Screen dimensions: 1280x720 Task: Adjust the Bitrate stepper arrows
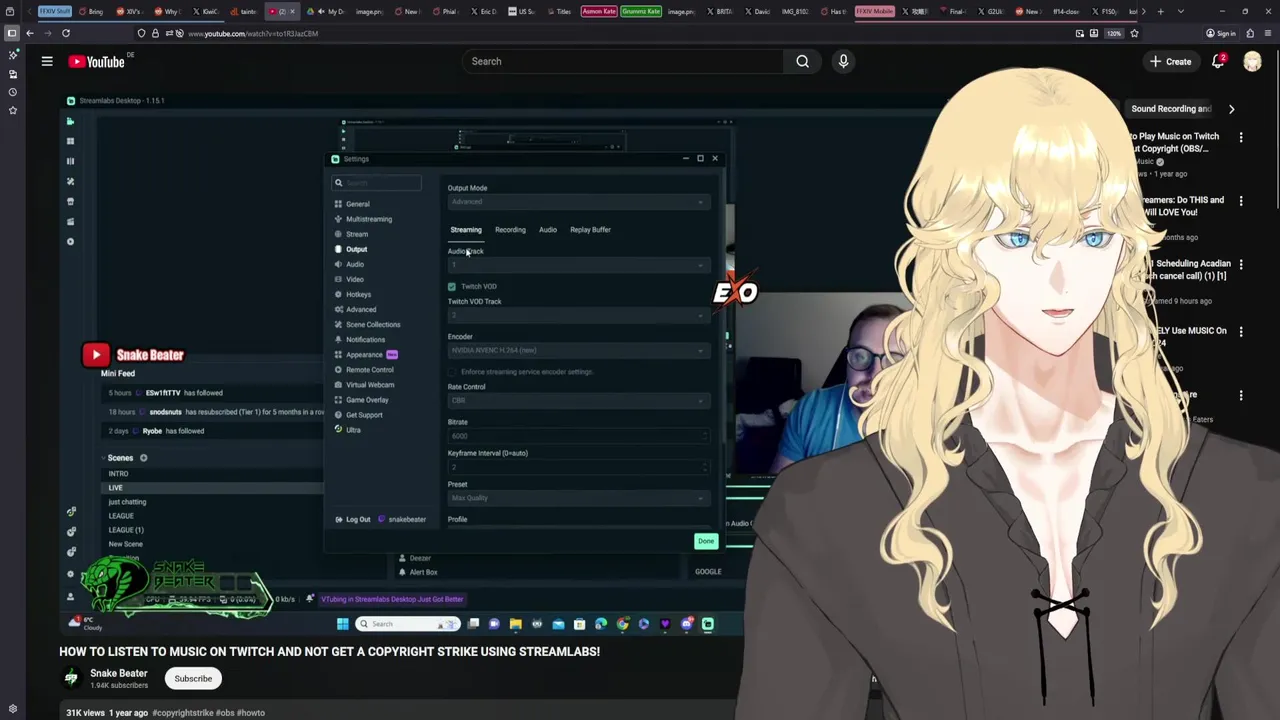click(704, 436)
